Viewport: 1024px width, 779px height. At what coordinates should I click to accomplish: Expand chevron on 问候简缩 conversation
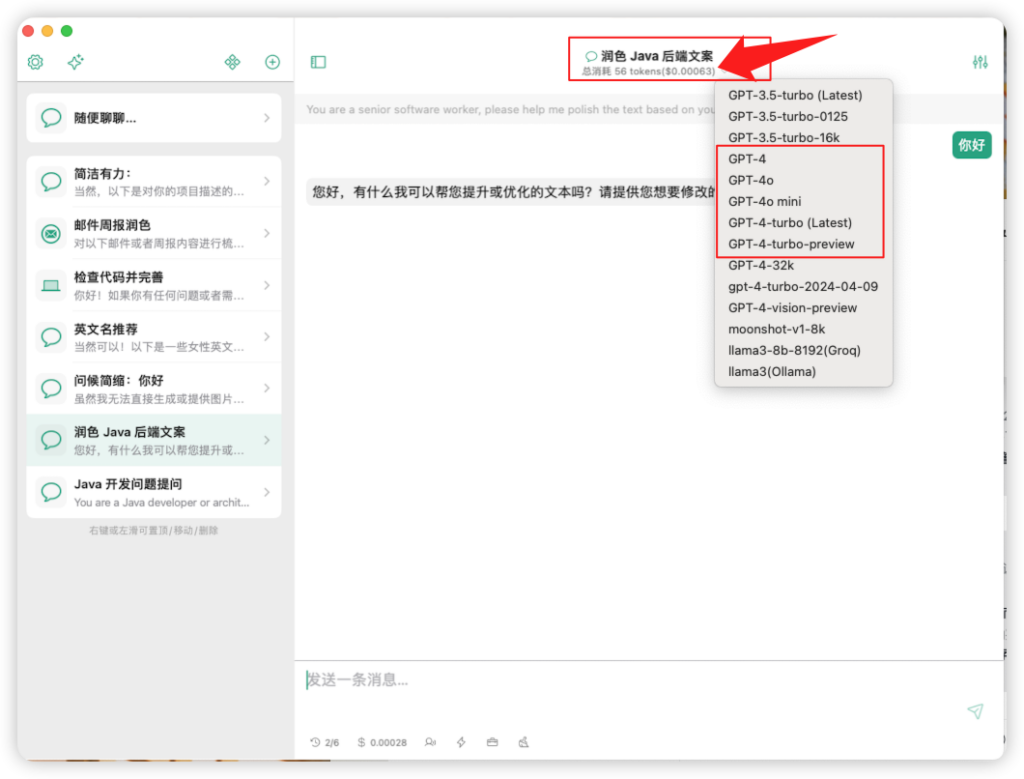click(266, 389)
